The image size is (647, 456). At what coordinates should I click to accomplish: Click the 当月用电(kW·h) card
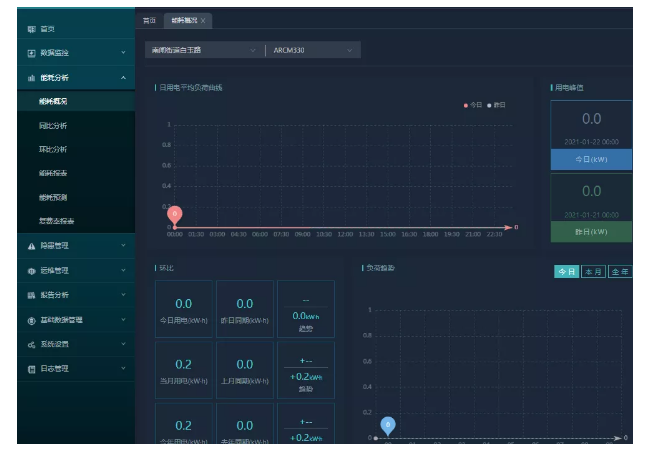pos(184,370)
